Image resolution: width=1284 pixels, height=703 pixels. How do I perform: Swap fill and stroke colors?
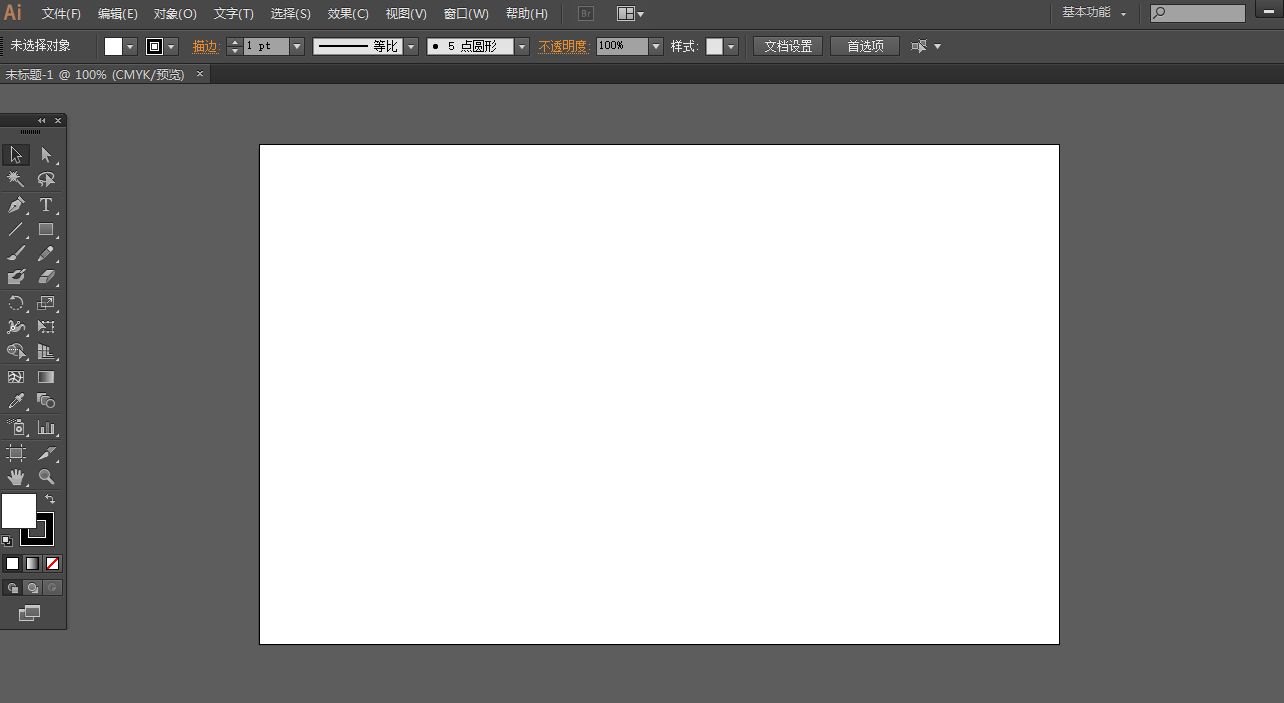50,498
